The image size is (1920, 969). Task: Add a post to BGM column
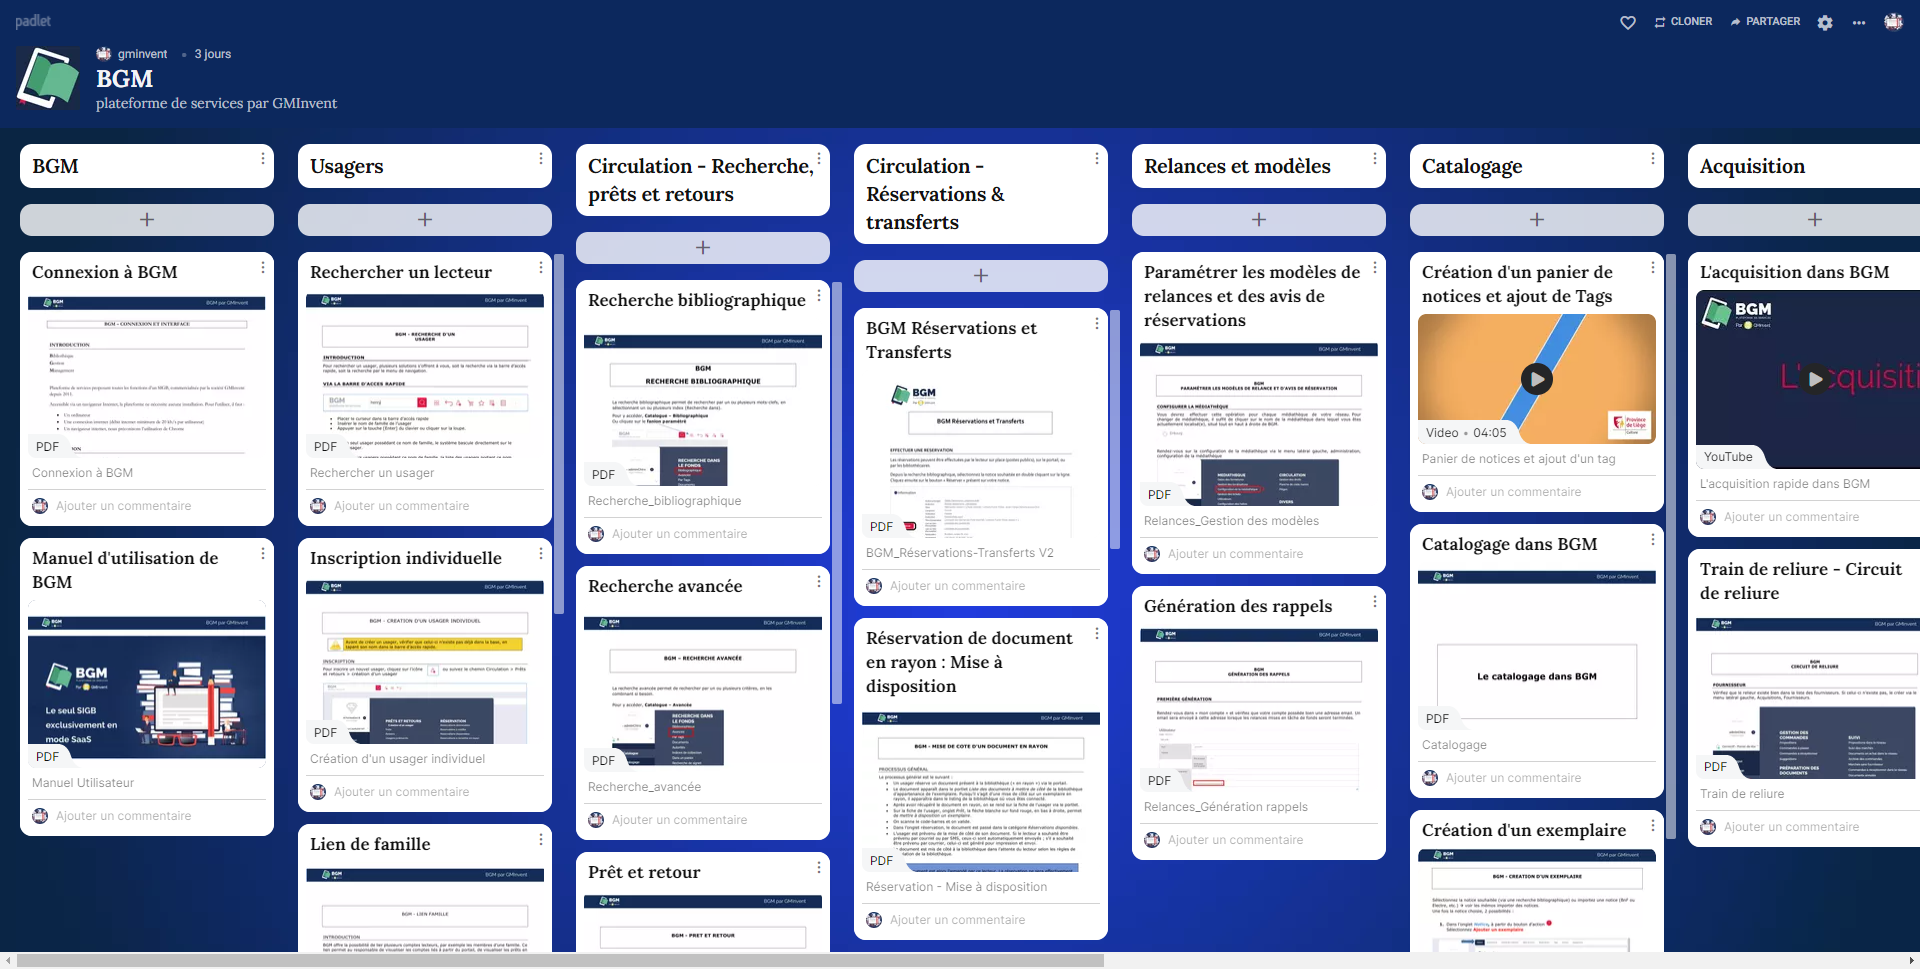(147, 220)
